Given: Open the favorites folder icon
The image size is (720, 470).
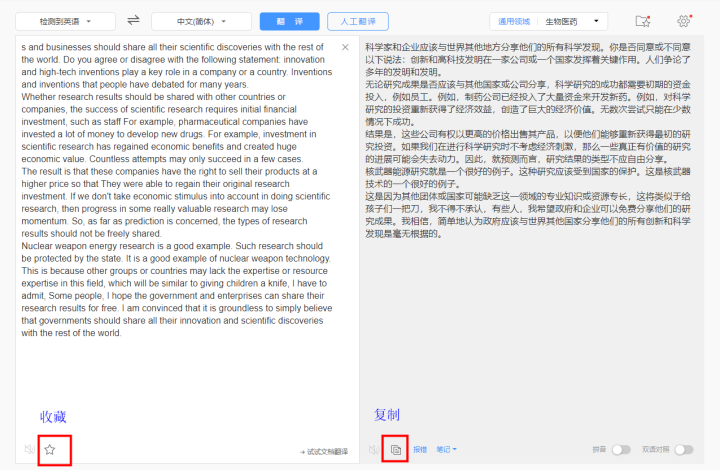Looking at the screenshot, I should [643, 21].
